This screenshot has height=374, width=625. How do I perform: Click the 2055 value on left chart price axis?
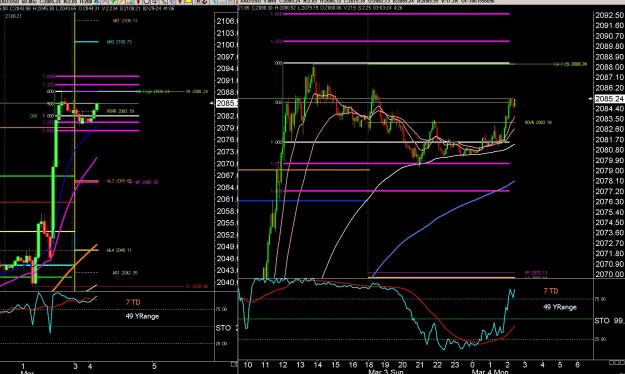click(x=227, y=223)
